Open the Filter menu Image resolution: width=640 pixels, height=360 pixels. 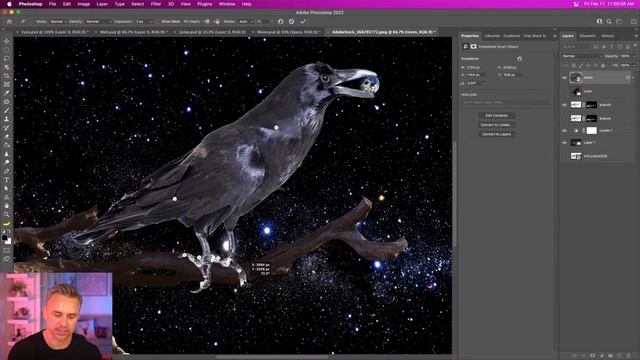tap(156, 4)
